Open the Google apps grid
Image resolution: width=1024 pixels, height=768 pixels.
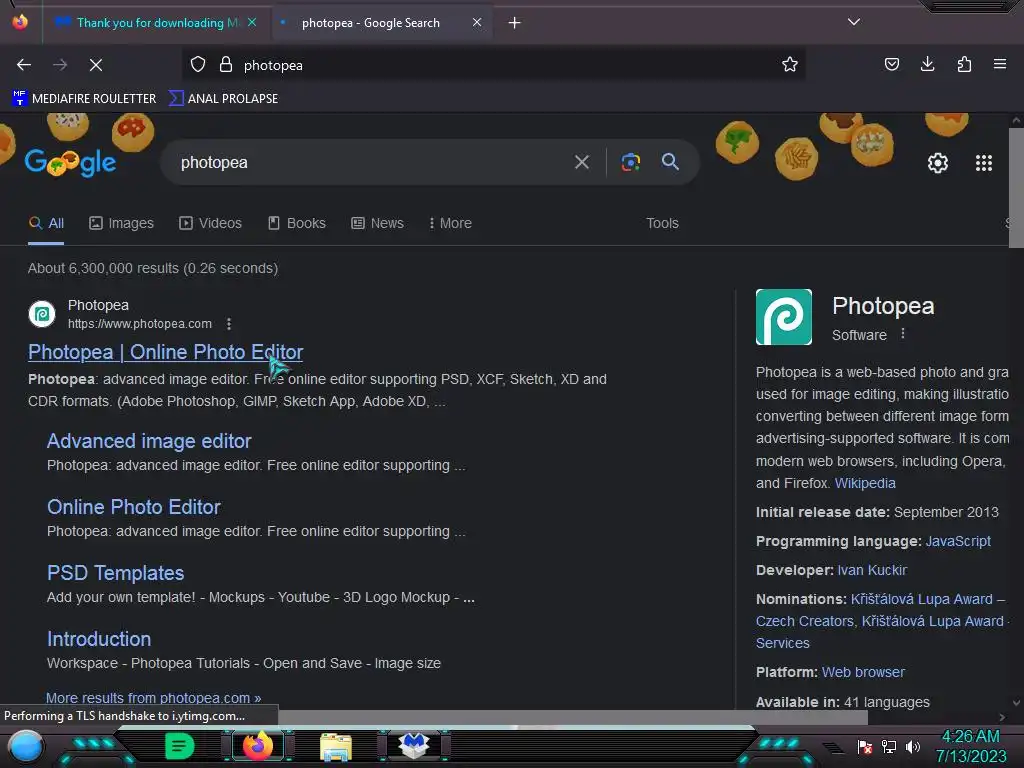[x=984, y=163]
